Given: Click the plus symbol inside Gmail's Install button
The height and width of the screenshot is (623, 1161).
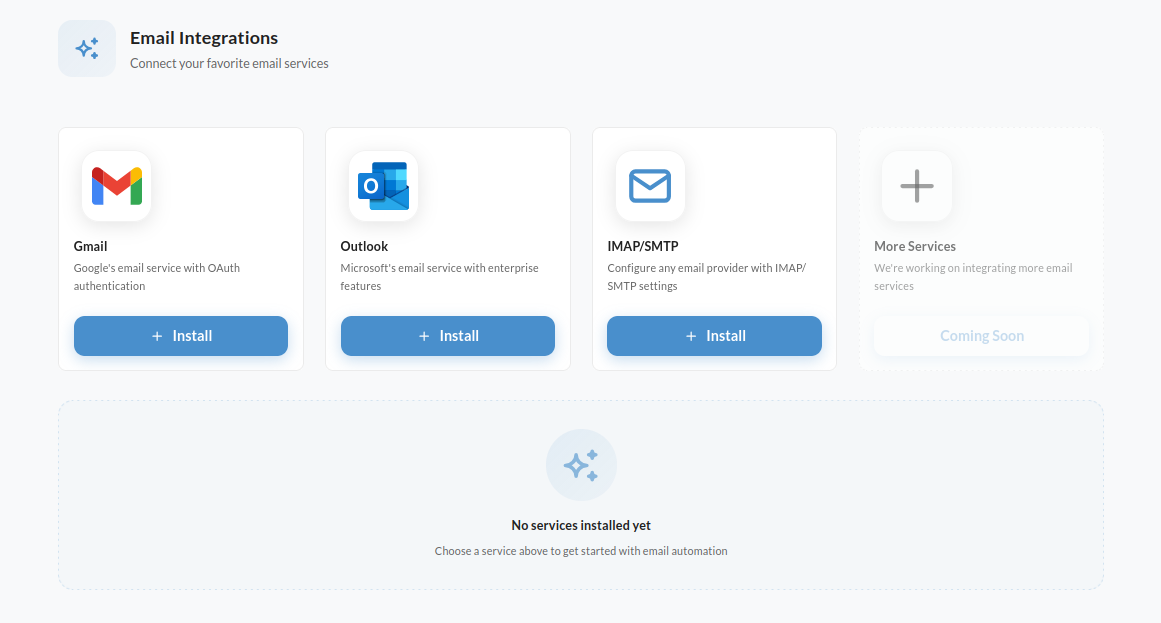Looking at the screenshot, I should click(x=156, y=336).
